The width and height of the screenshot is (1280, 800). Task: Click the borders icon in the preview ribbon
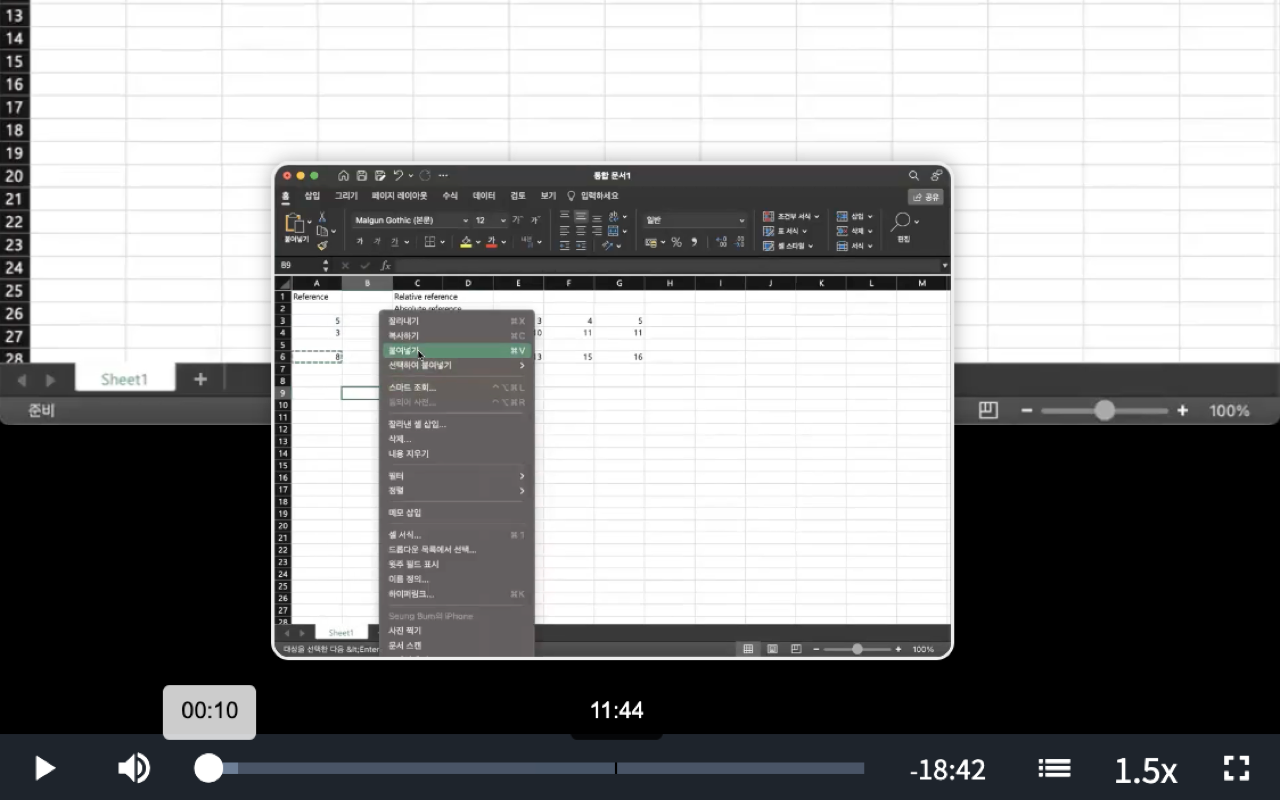(x=429, y=242)
